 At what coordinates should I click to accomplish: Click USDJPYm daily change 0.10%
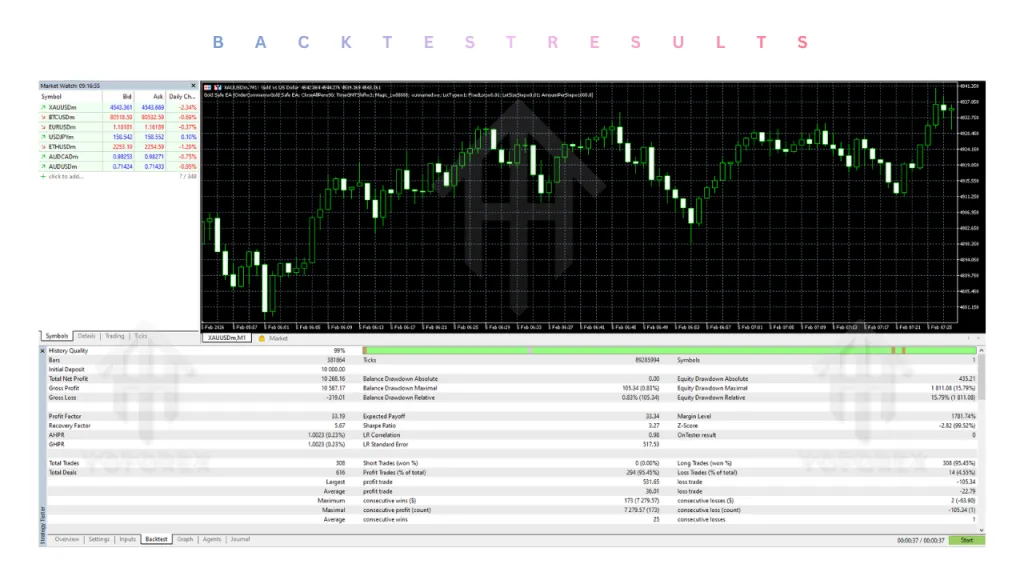pyautogui.click(x=188, y=137)
